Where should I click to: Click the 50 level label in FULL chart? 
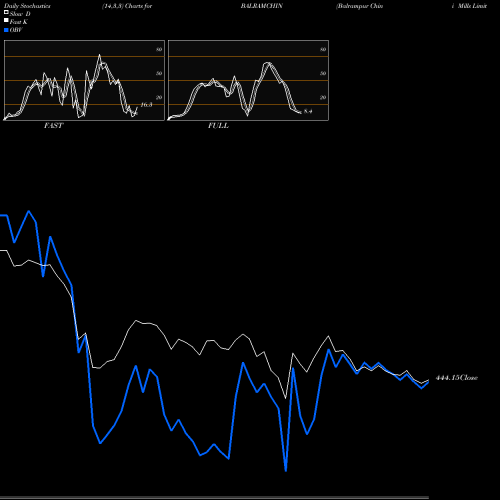pyautogui.click(x=323, y=73)
